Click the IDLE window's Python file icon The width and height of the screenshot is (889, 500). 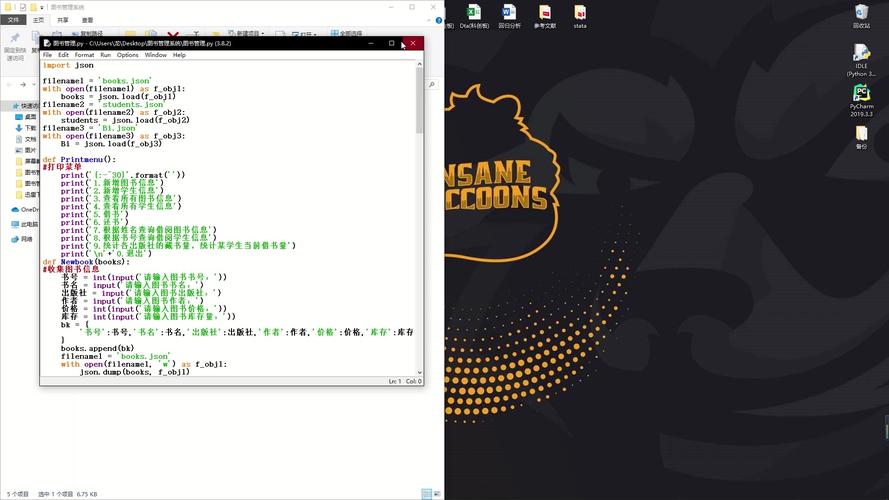pos(47,43)
